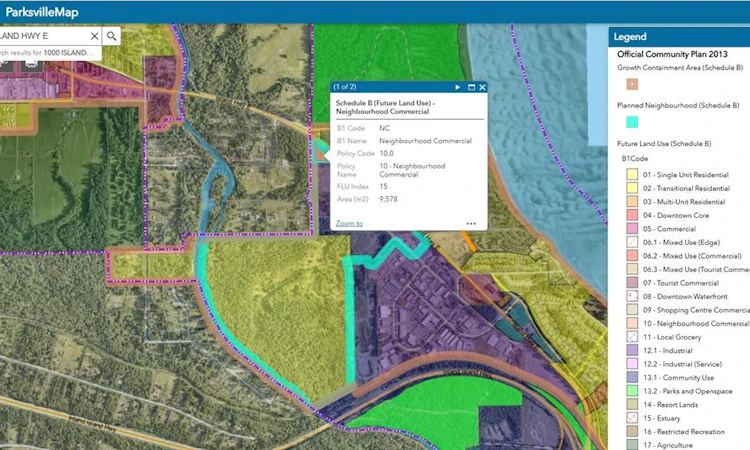Click the B1Code legend label
The width and height of the screenshot is (750, 450).
point(635,158)
